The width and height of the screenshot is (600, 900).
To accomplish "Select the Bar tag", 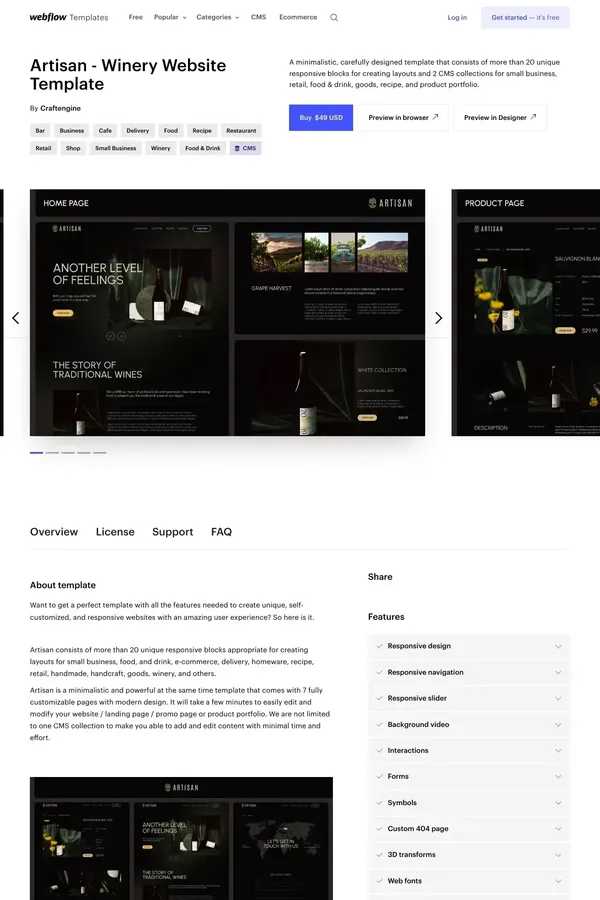I will pyautogui.click(x=40, y=130).
